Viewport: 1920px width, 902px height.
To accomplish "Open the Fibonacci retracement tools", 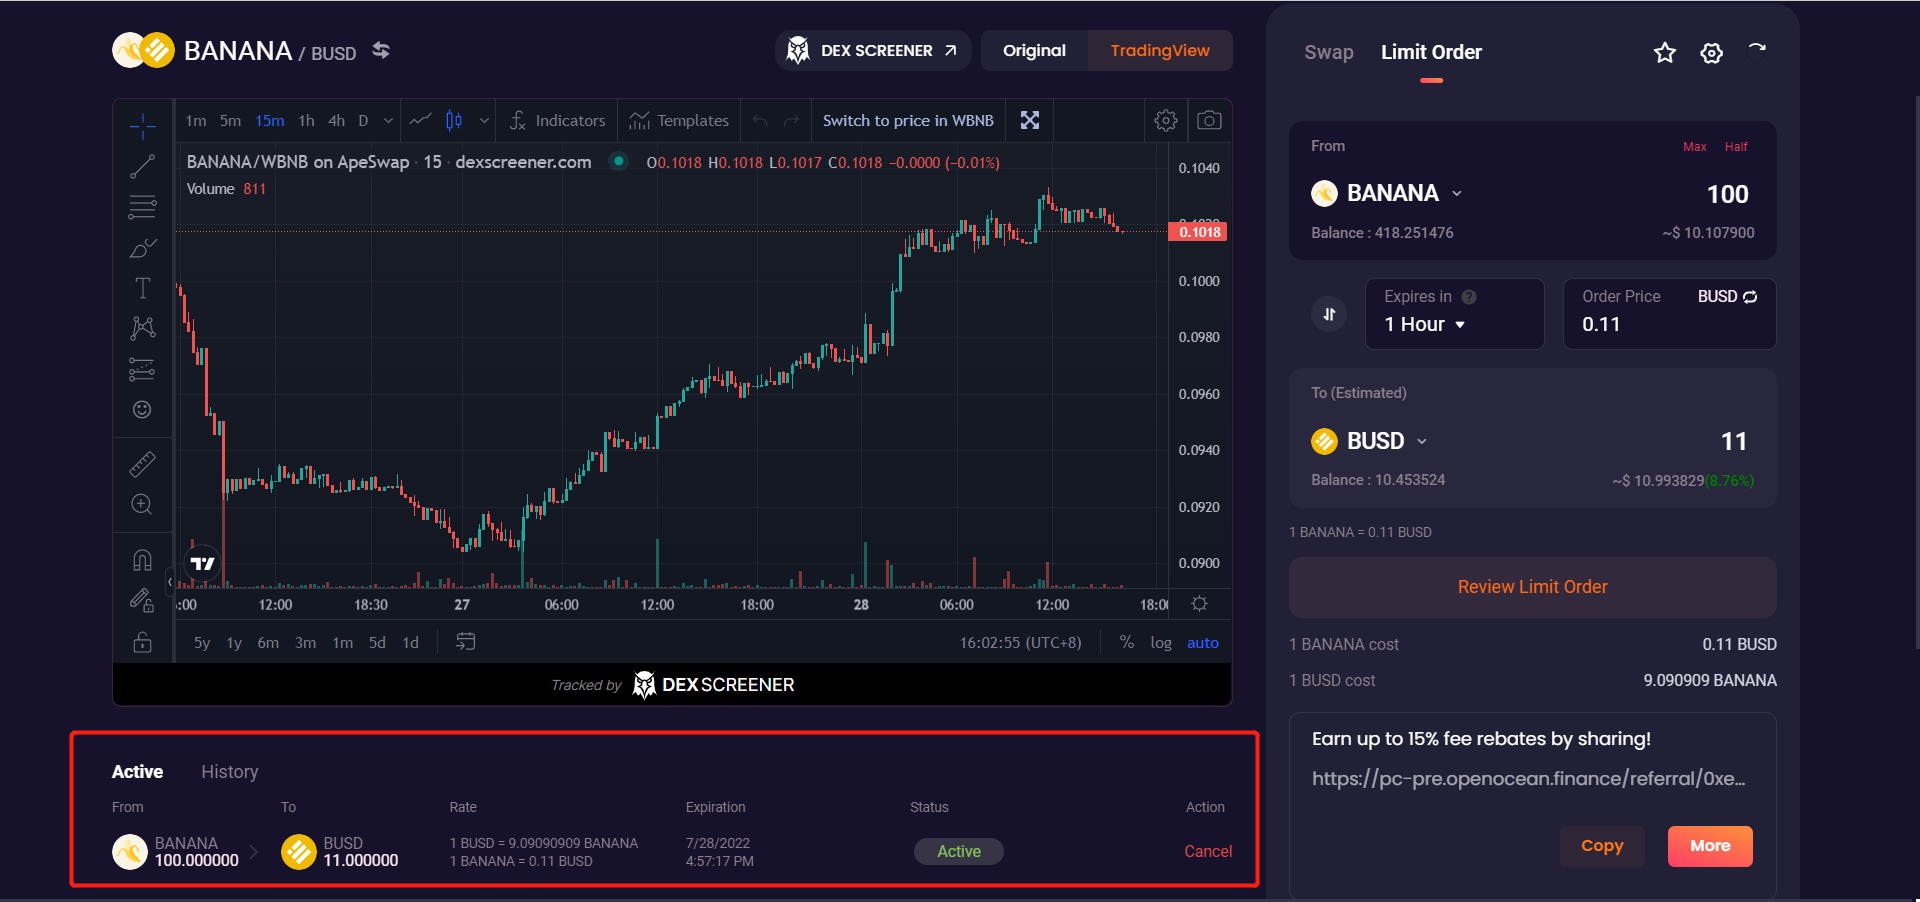I will tap(142, 207).
